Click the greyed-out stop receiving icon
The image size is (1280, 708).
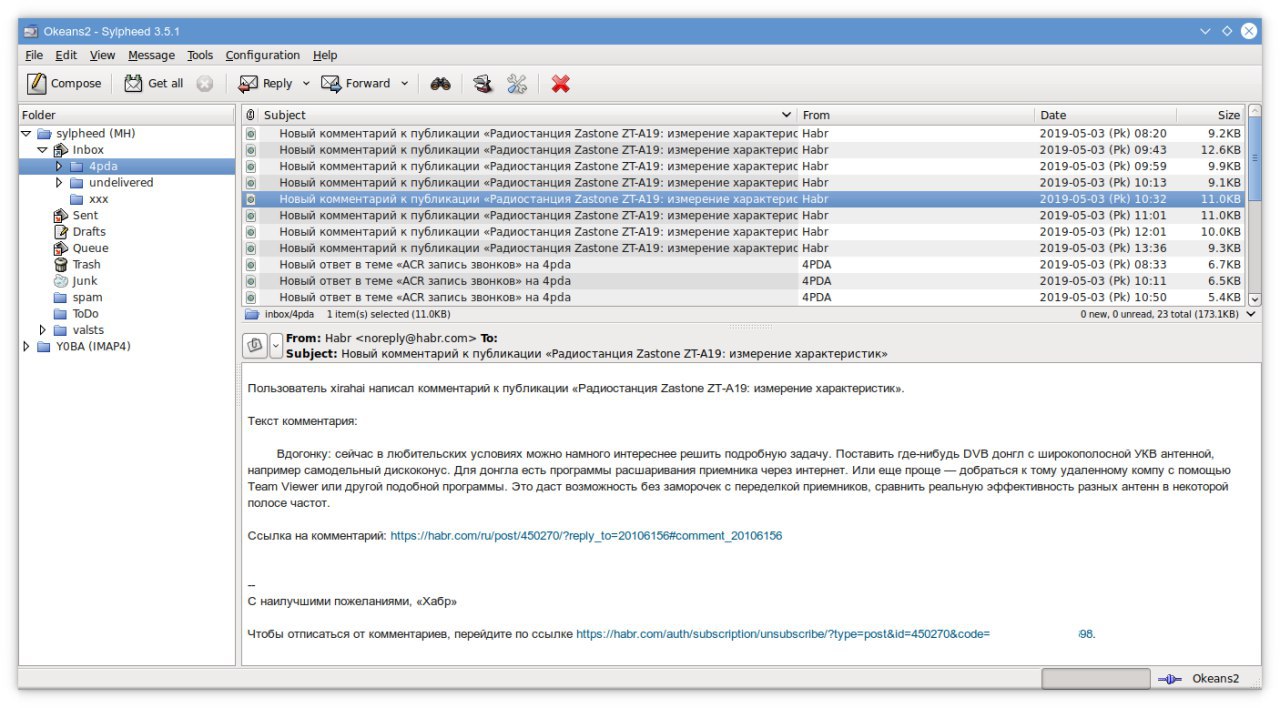click(204, 84)
